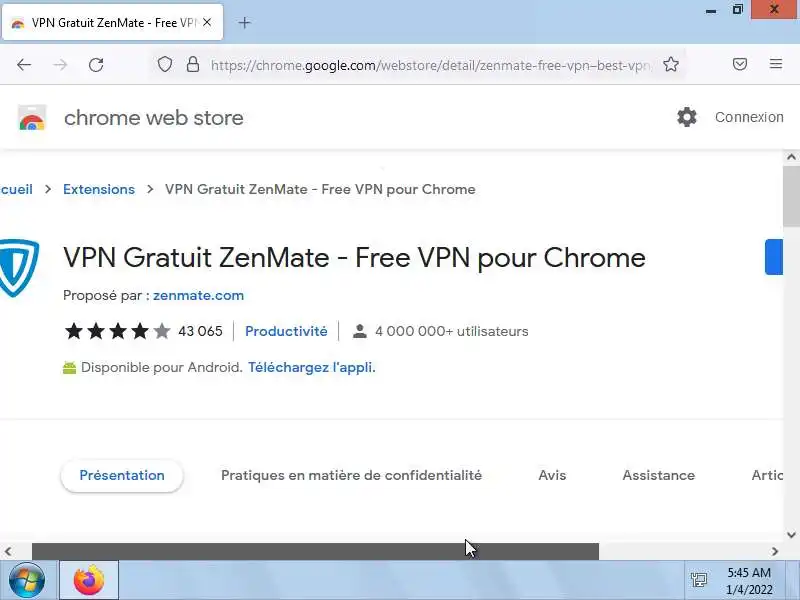Go back with the browser back arrow
The width and height of the screenshot is (800, 600).
click(24, 65)
